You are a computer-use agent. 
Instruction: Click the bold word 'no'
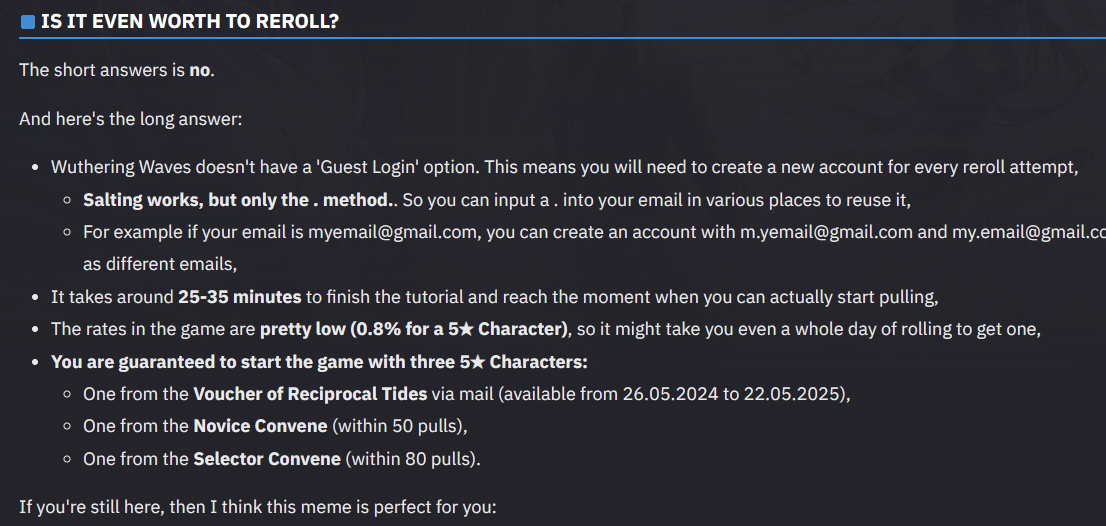(x=200, y=70)
